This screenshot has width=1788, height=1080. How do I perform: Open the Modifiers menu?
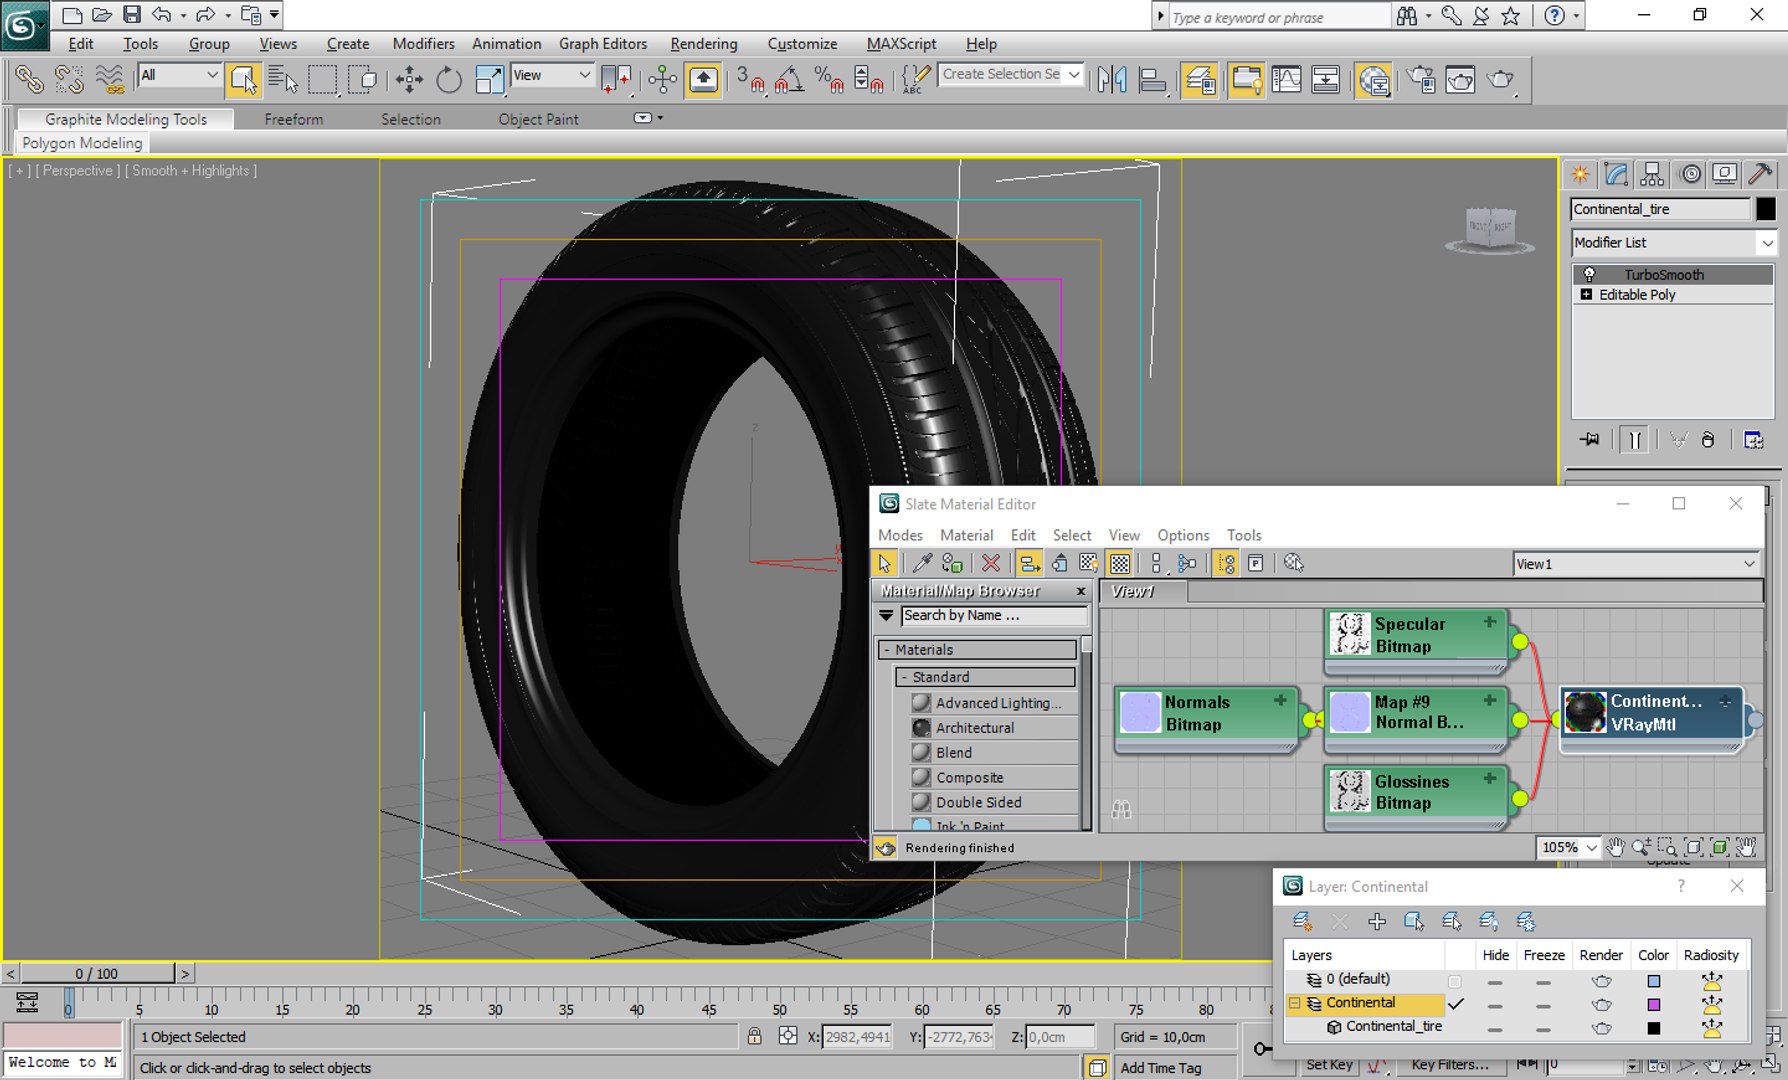423,44
